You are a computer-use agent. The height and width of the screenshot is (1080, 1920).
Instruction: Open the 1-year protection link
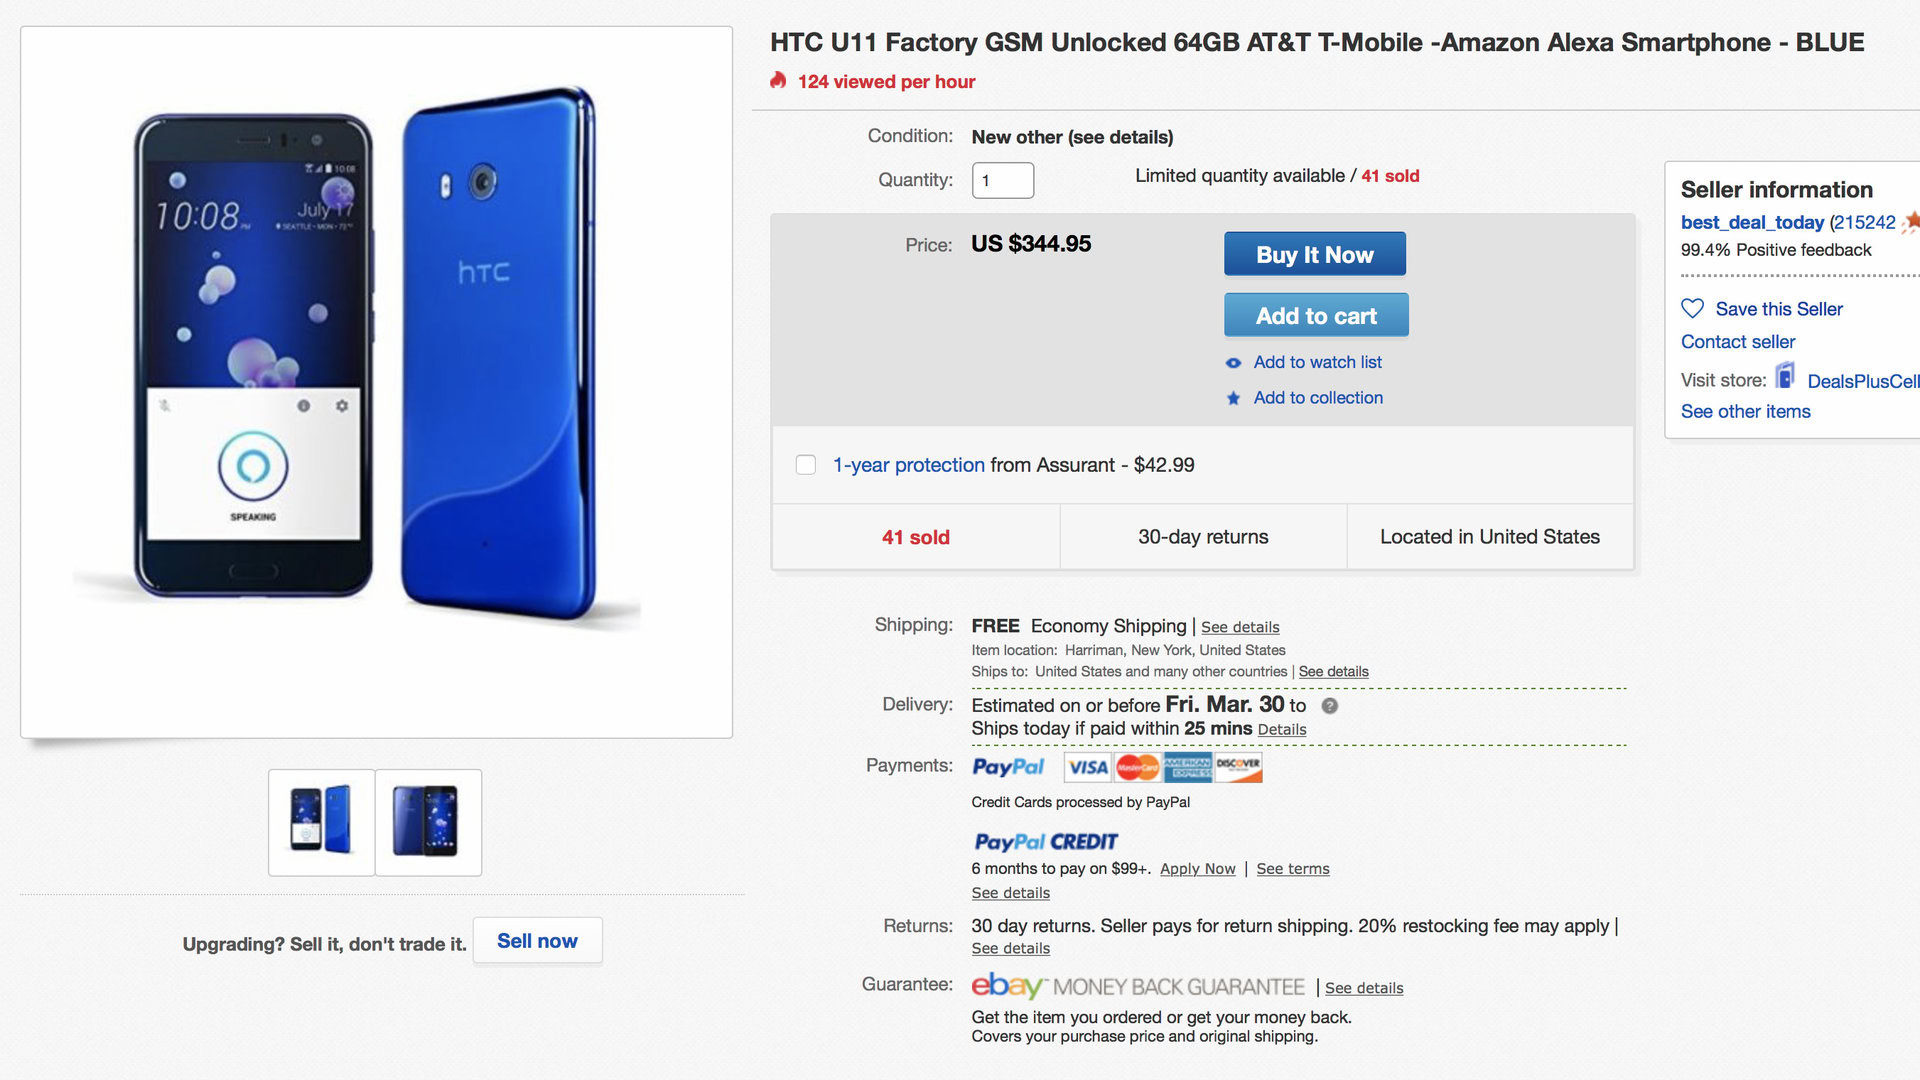(908, 465)
